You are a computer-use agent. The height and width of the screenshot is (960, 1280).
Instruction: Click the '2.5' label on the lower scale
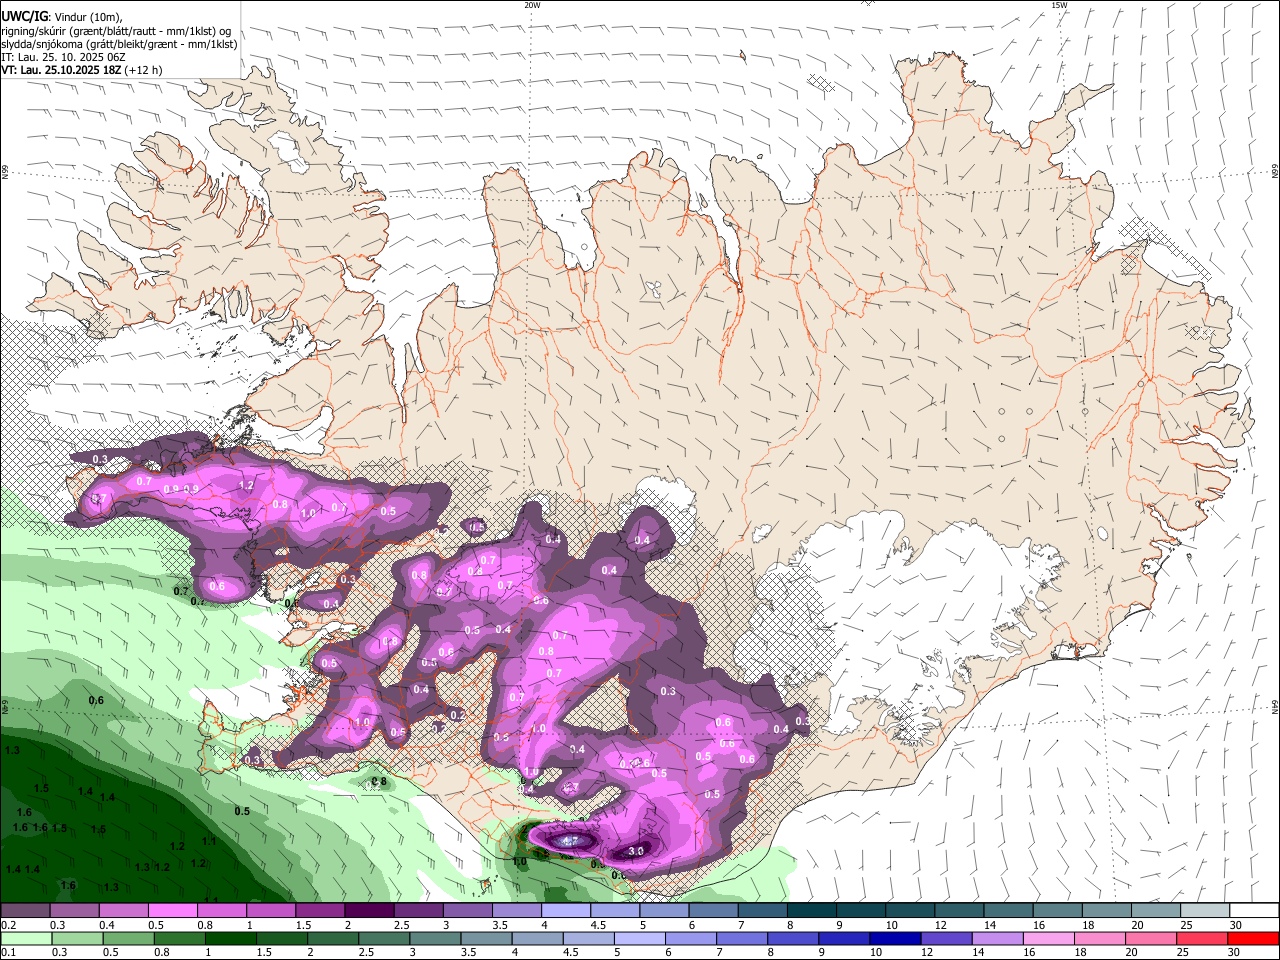click(366, 953)
